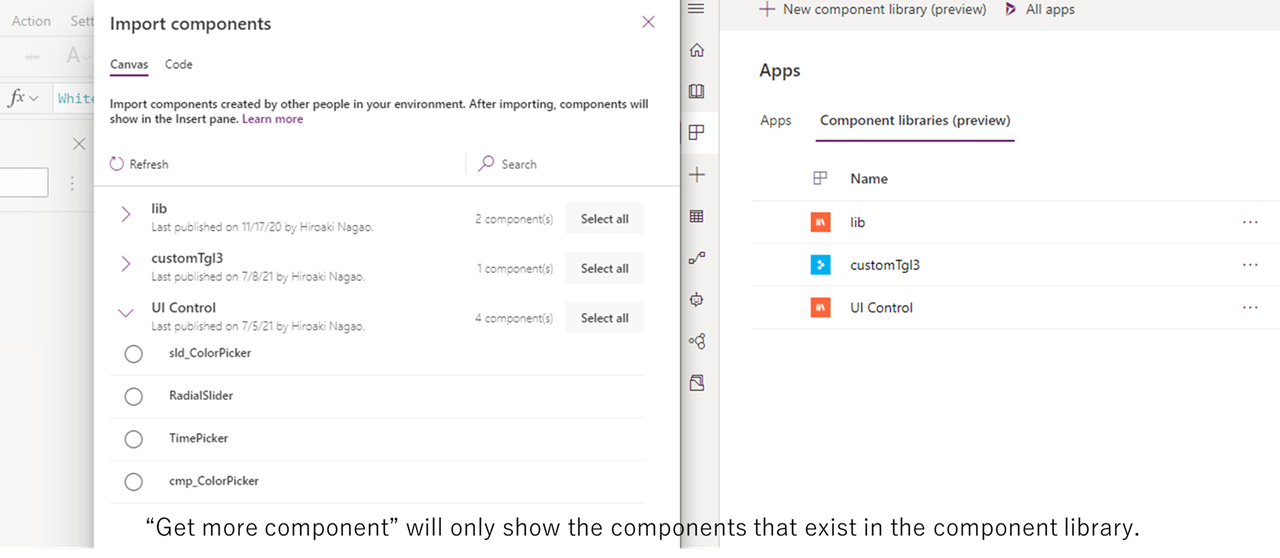Expand the customTgl3 library
The height and width of the screenshot is (558, 1280).
[x=125, y=264]
